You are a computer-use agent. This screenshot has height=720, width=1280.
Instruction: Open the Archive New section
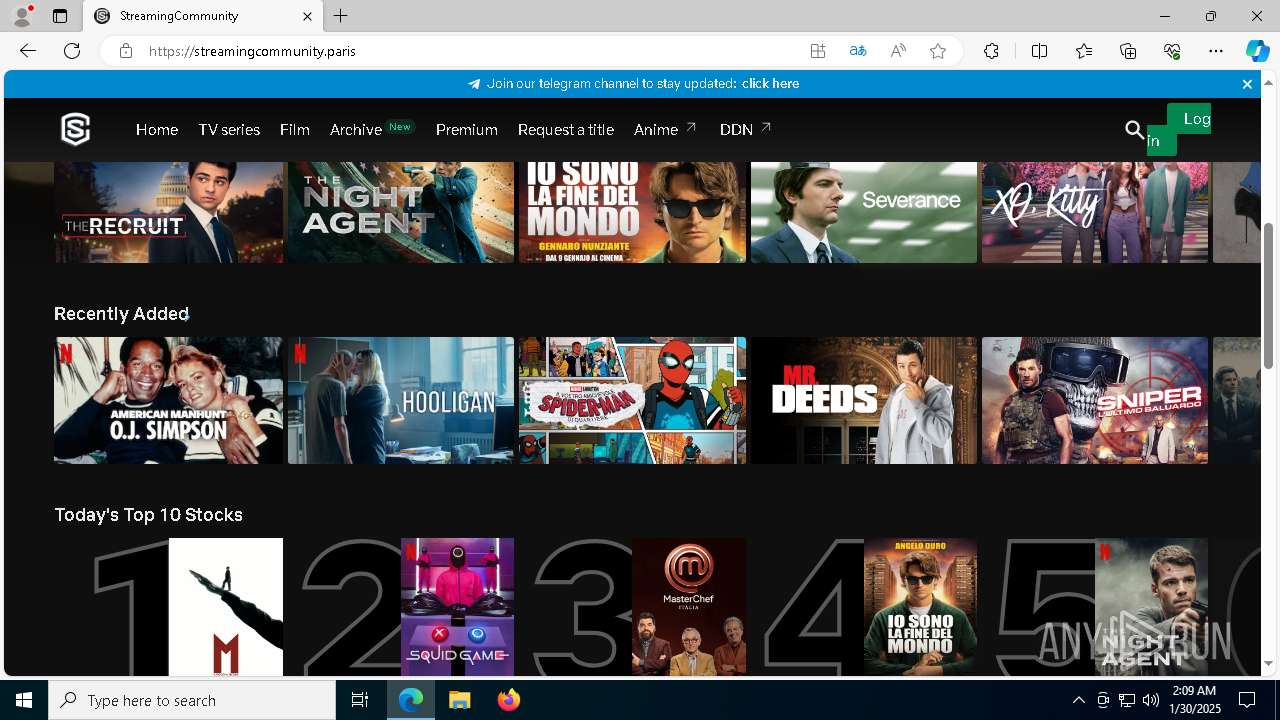tap(372, 129)
